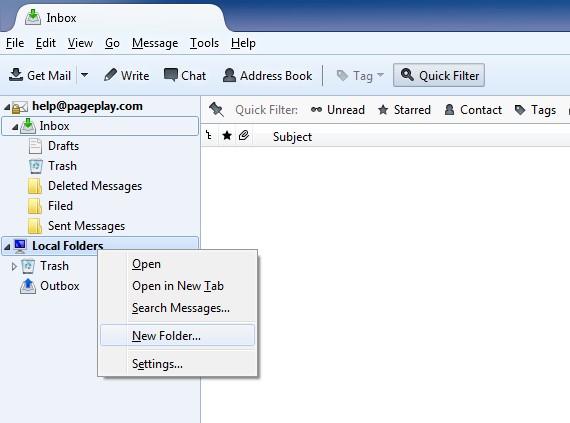The height and width of the screenshot is (423, 570).
Task: Choose New Folder... from the context menu
Action: coord(177,335)
